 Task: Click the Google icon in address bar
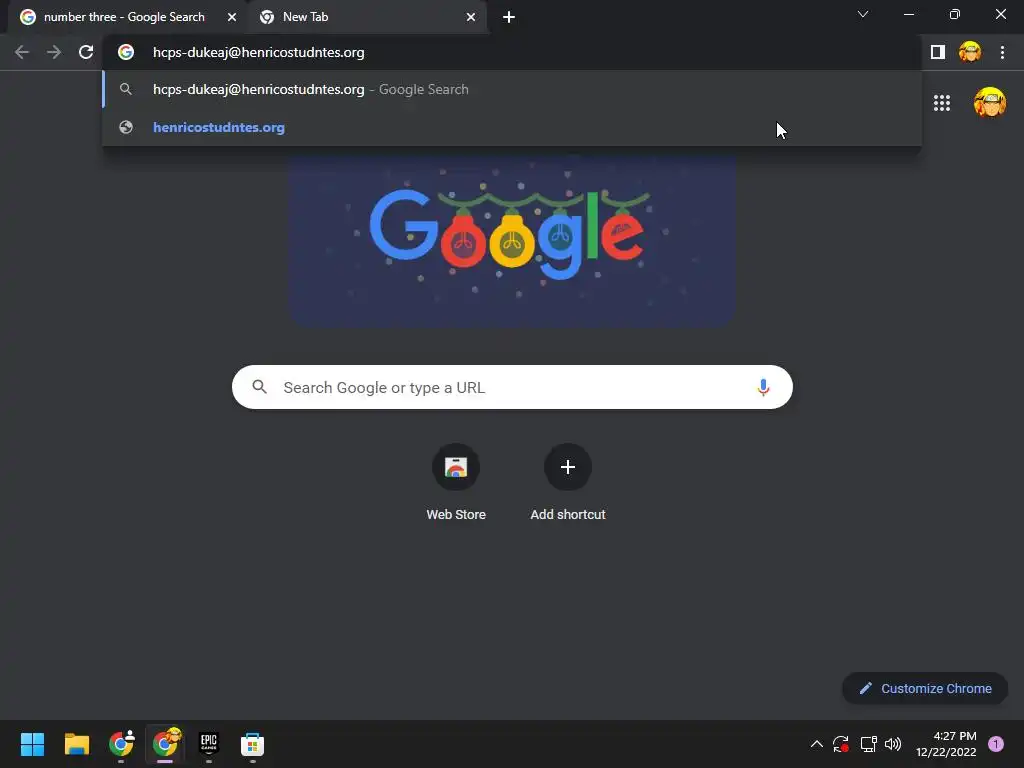pos(126,52)
